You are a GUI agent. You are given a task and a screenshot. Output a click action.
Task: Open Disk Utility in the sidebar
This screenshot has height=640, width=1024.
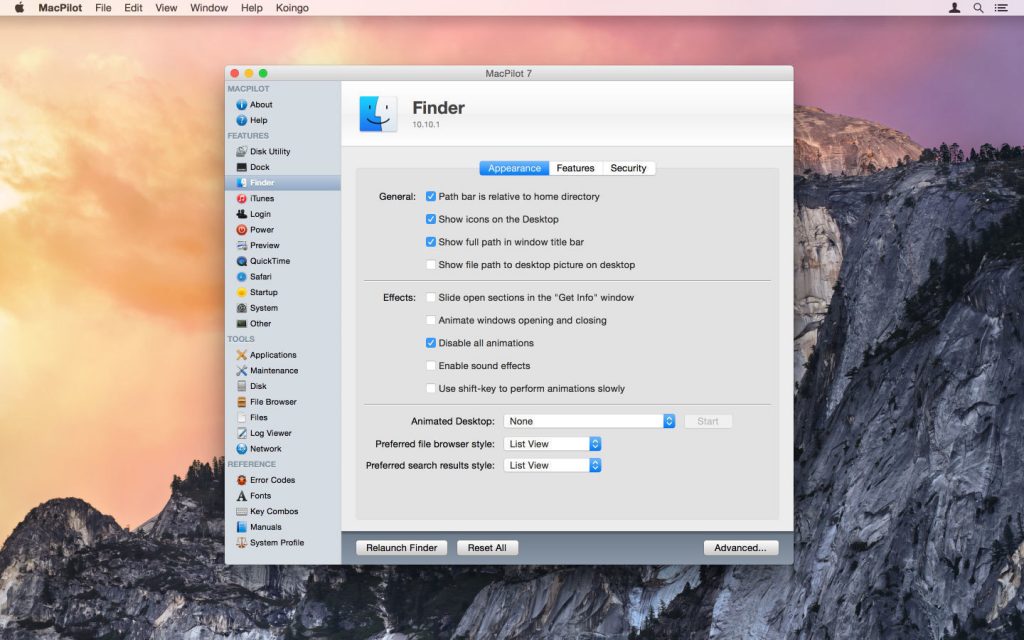(268, 151)
